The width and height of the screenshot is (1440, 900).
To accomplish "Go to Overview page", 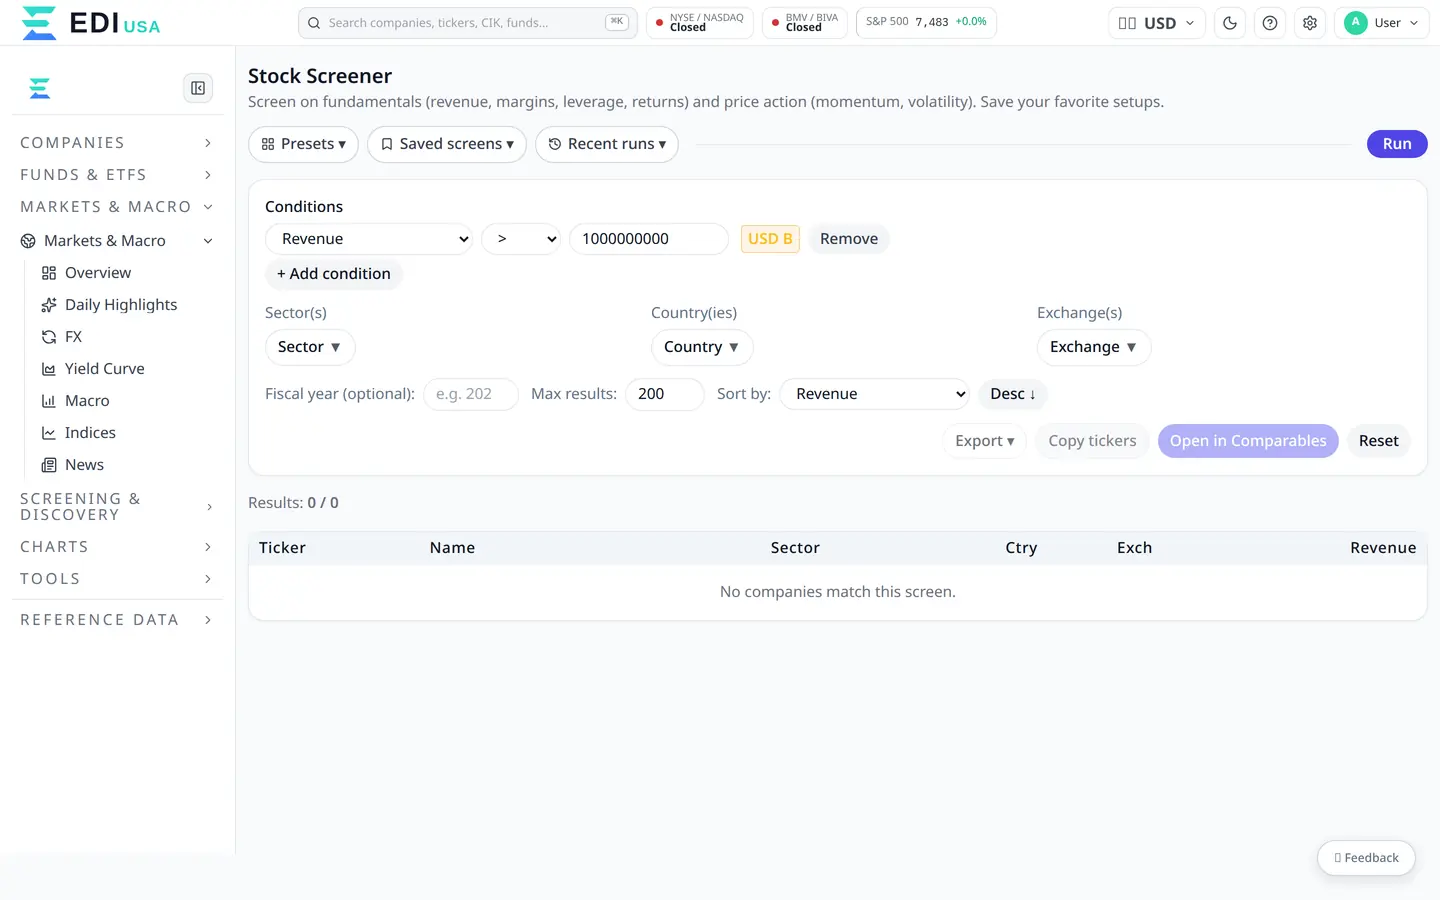I will [98, 273].
